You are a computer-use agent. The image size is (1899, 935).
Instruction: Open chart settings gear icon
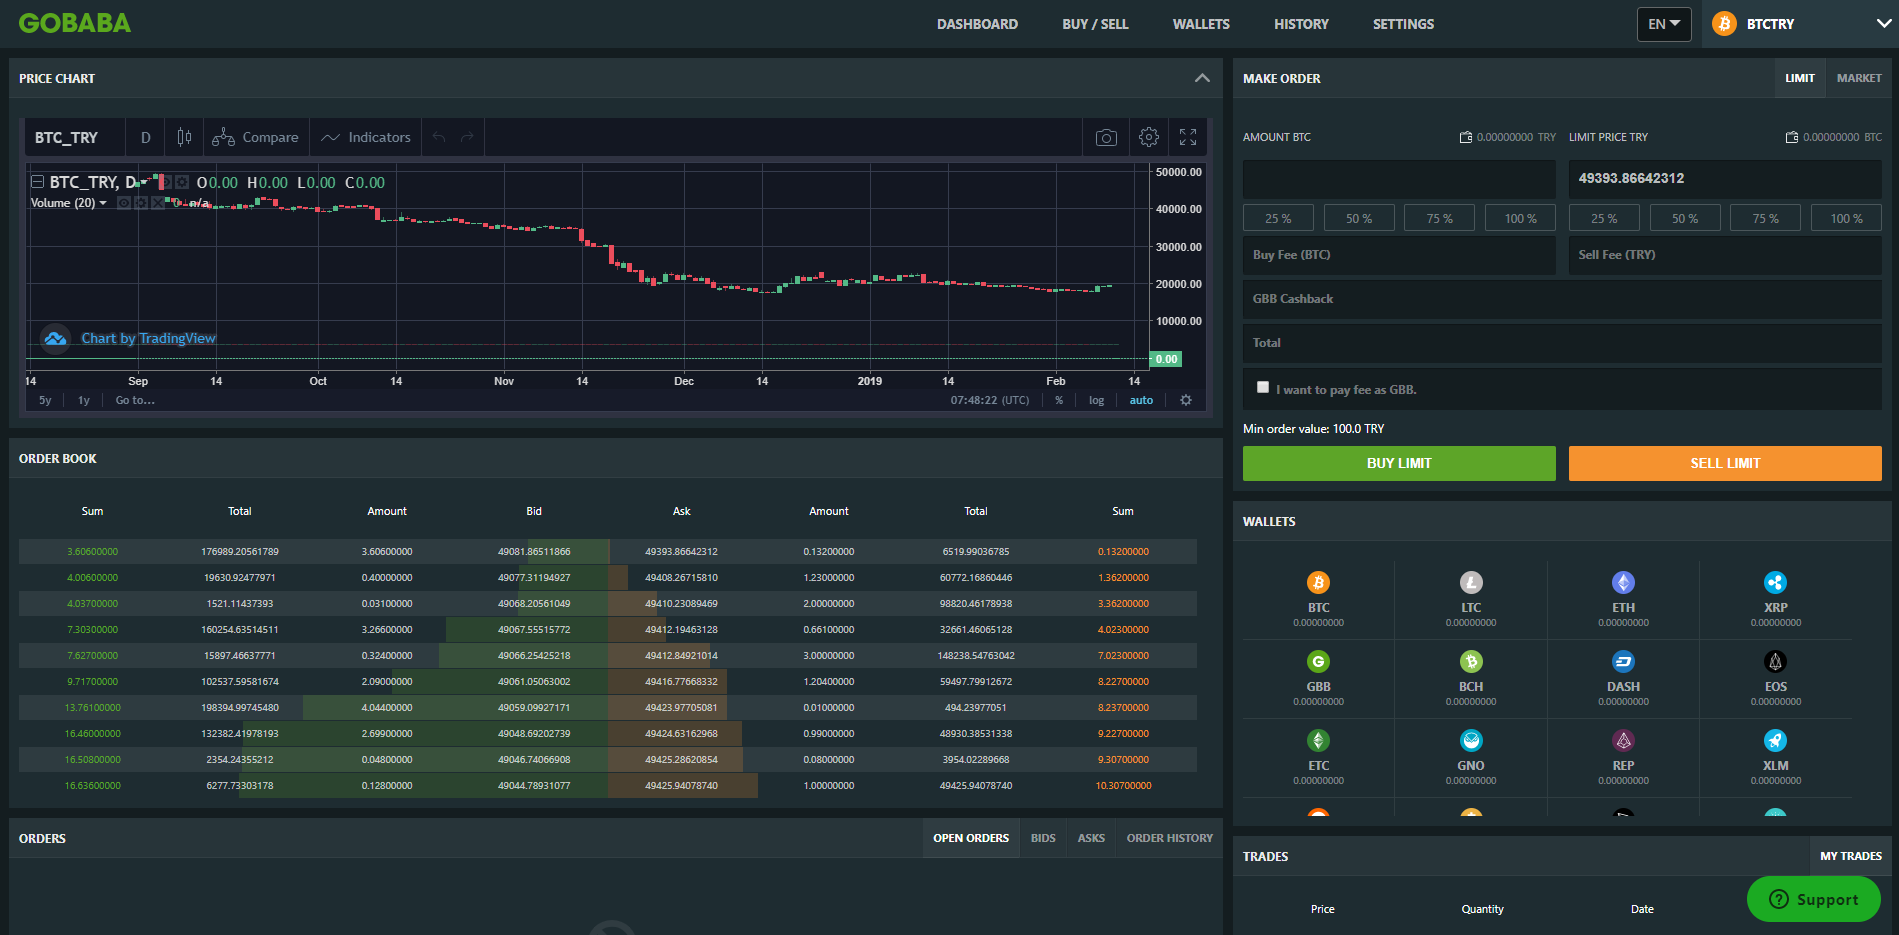1149,137
